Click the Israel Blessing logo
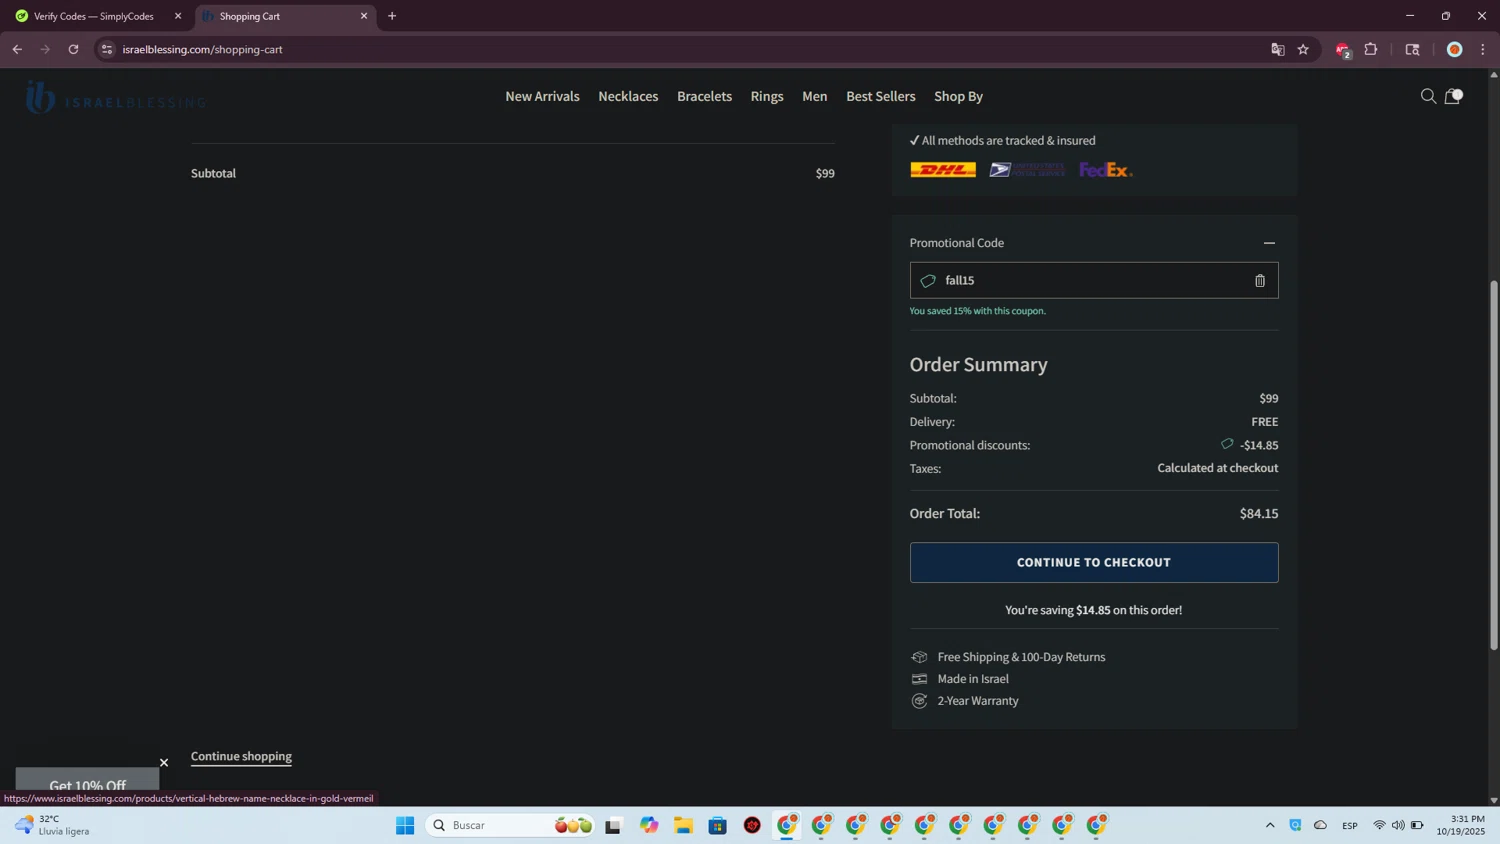The width and height of the screenshot is (1500, 844). 115,98
